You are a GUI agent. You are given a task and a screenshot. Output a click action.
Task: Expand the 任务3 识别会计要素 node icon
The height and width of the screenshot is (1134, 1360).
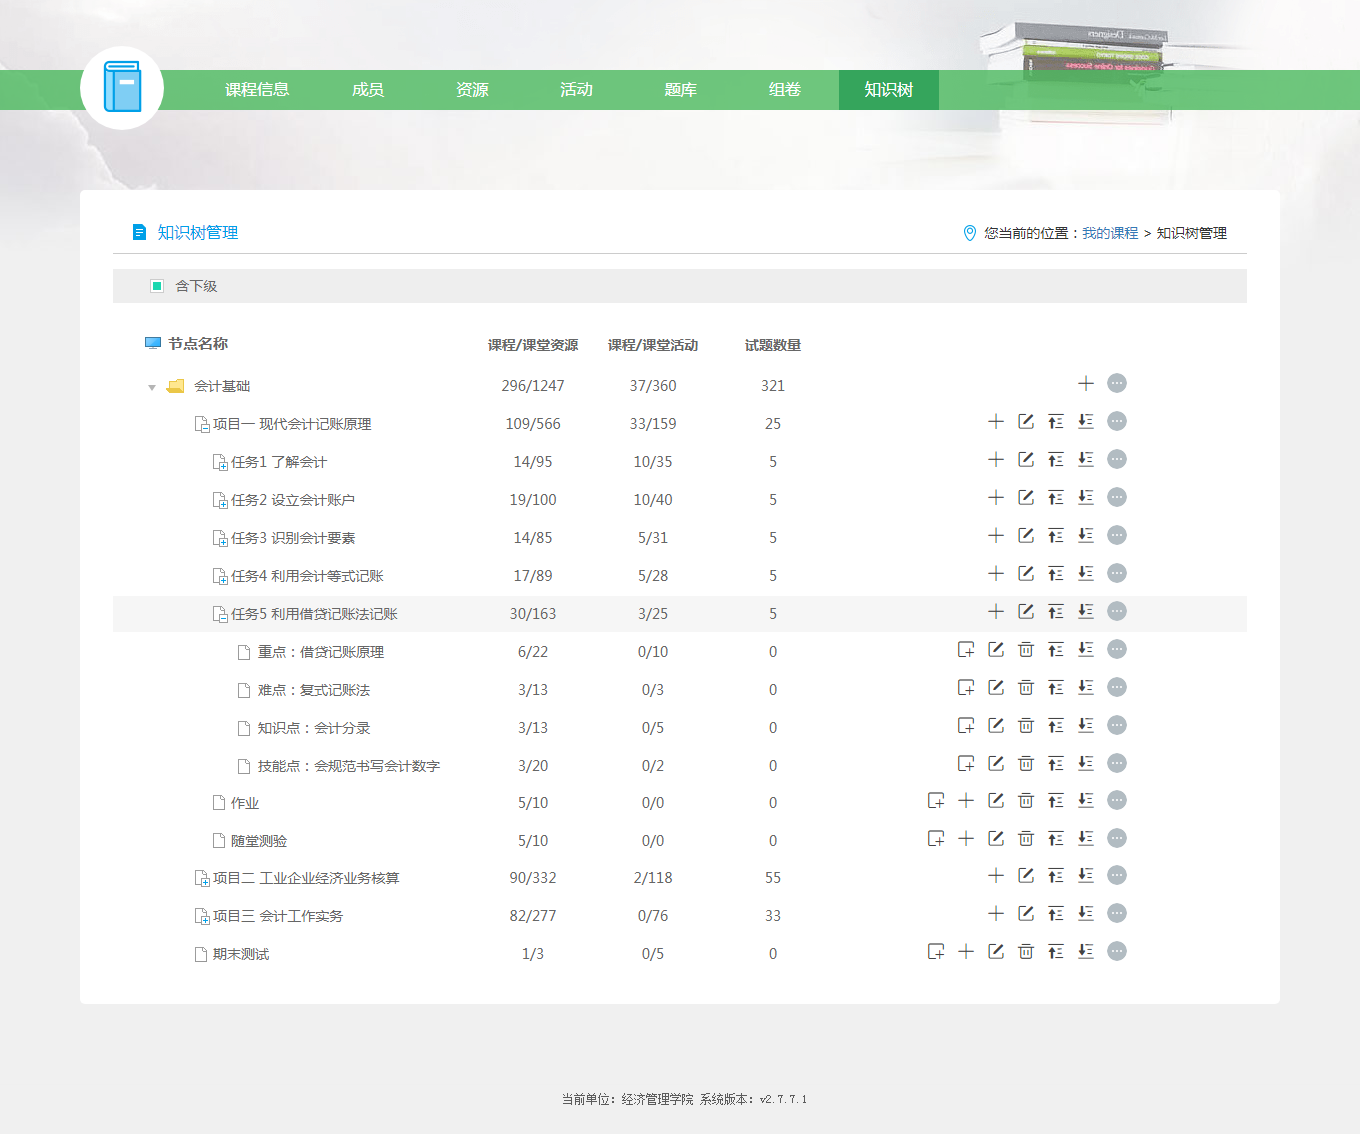click(x=220, y=539)
